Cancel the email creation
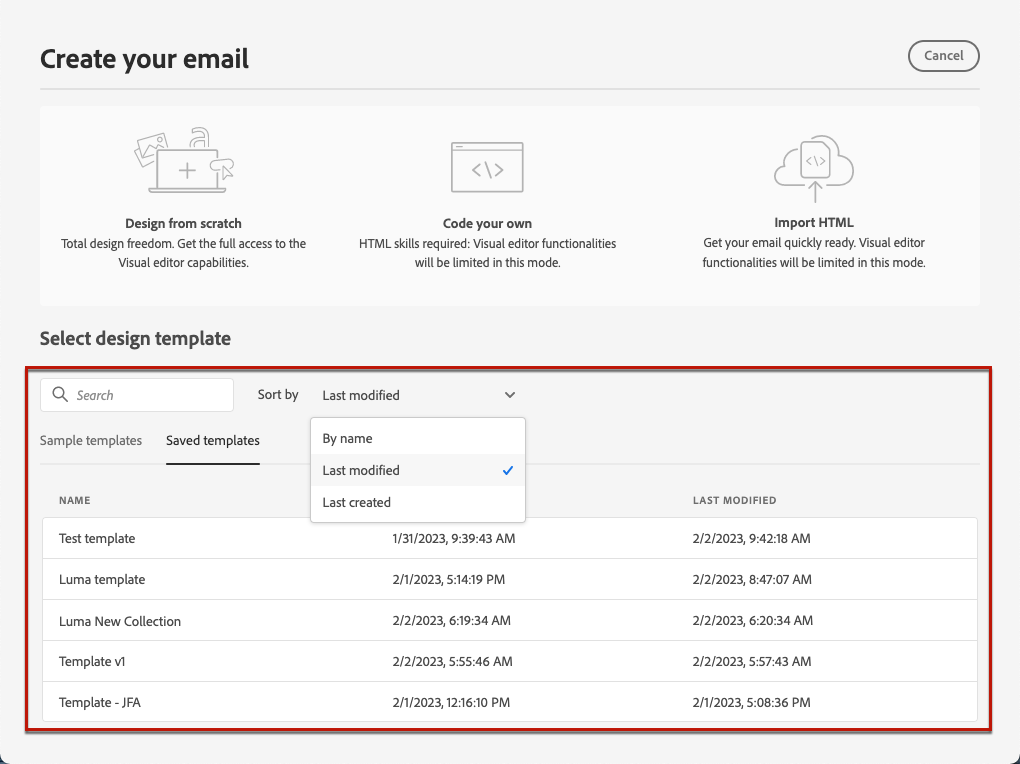The width and height of the screenshot is (1020, 764). (x=943, y=56)
